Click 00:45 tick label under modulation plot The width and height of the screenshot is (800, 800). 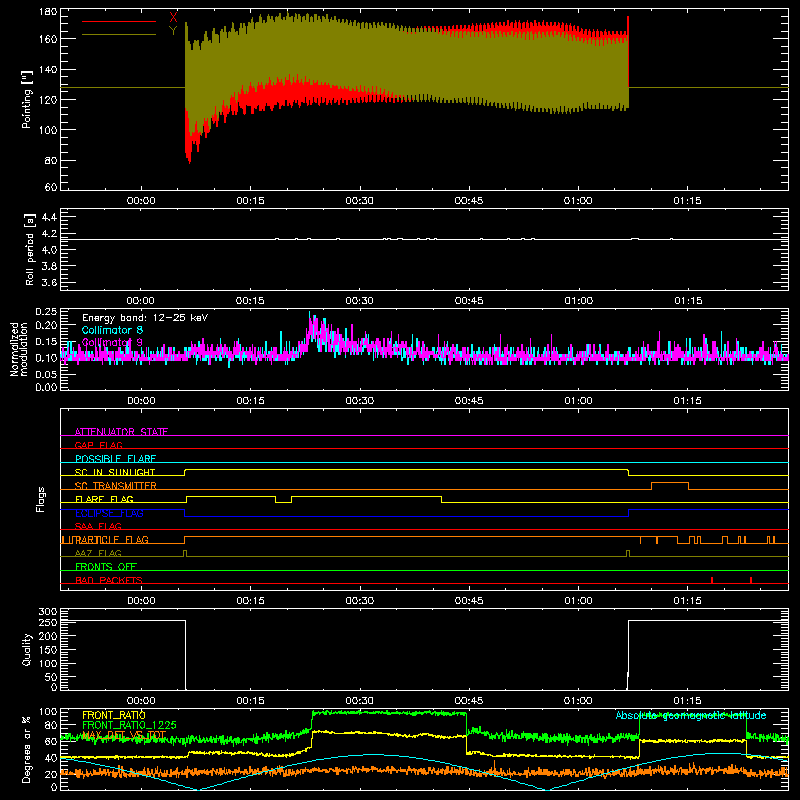click(469, 401)
